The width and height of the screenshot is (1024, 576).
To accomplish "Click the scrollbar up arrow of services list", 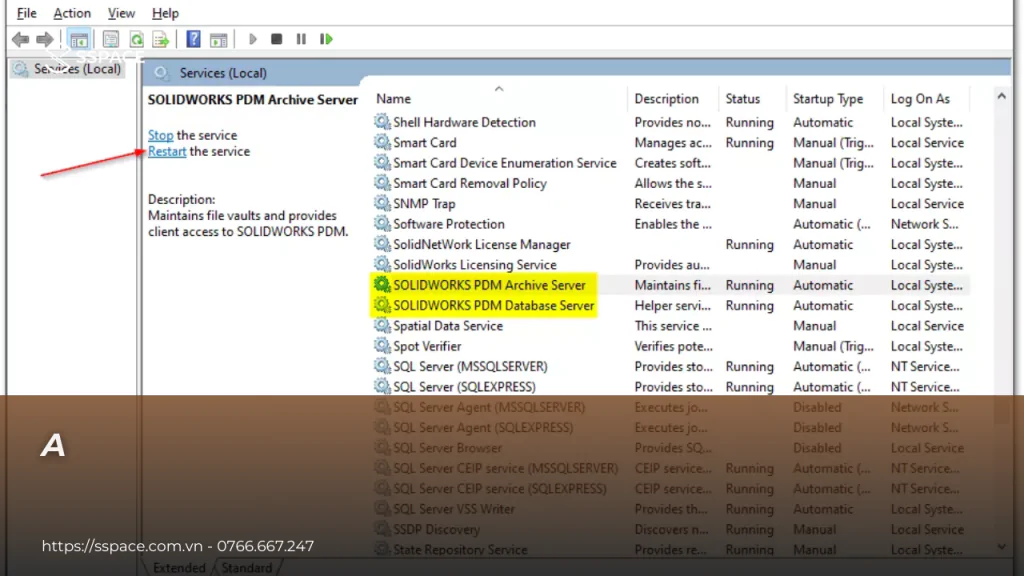I will click(1001, 97).
